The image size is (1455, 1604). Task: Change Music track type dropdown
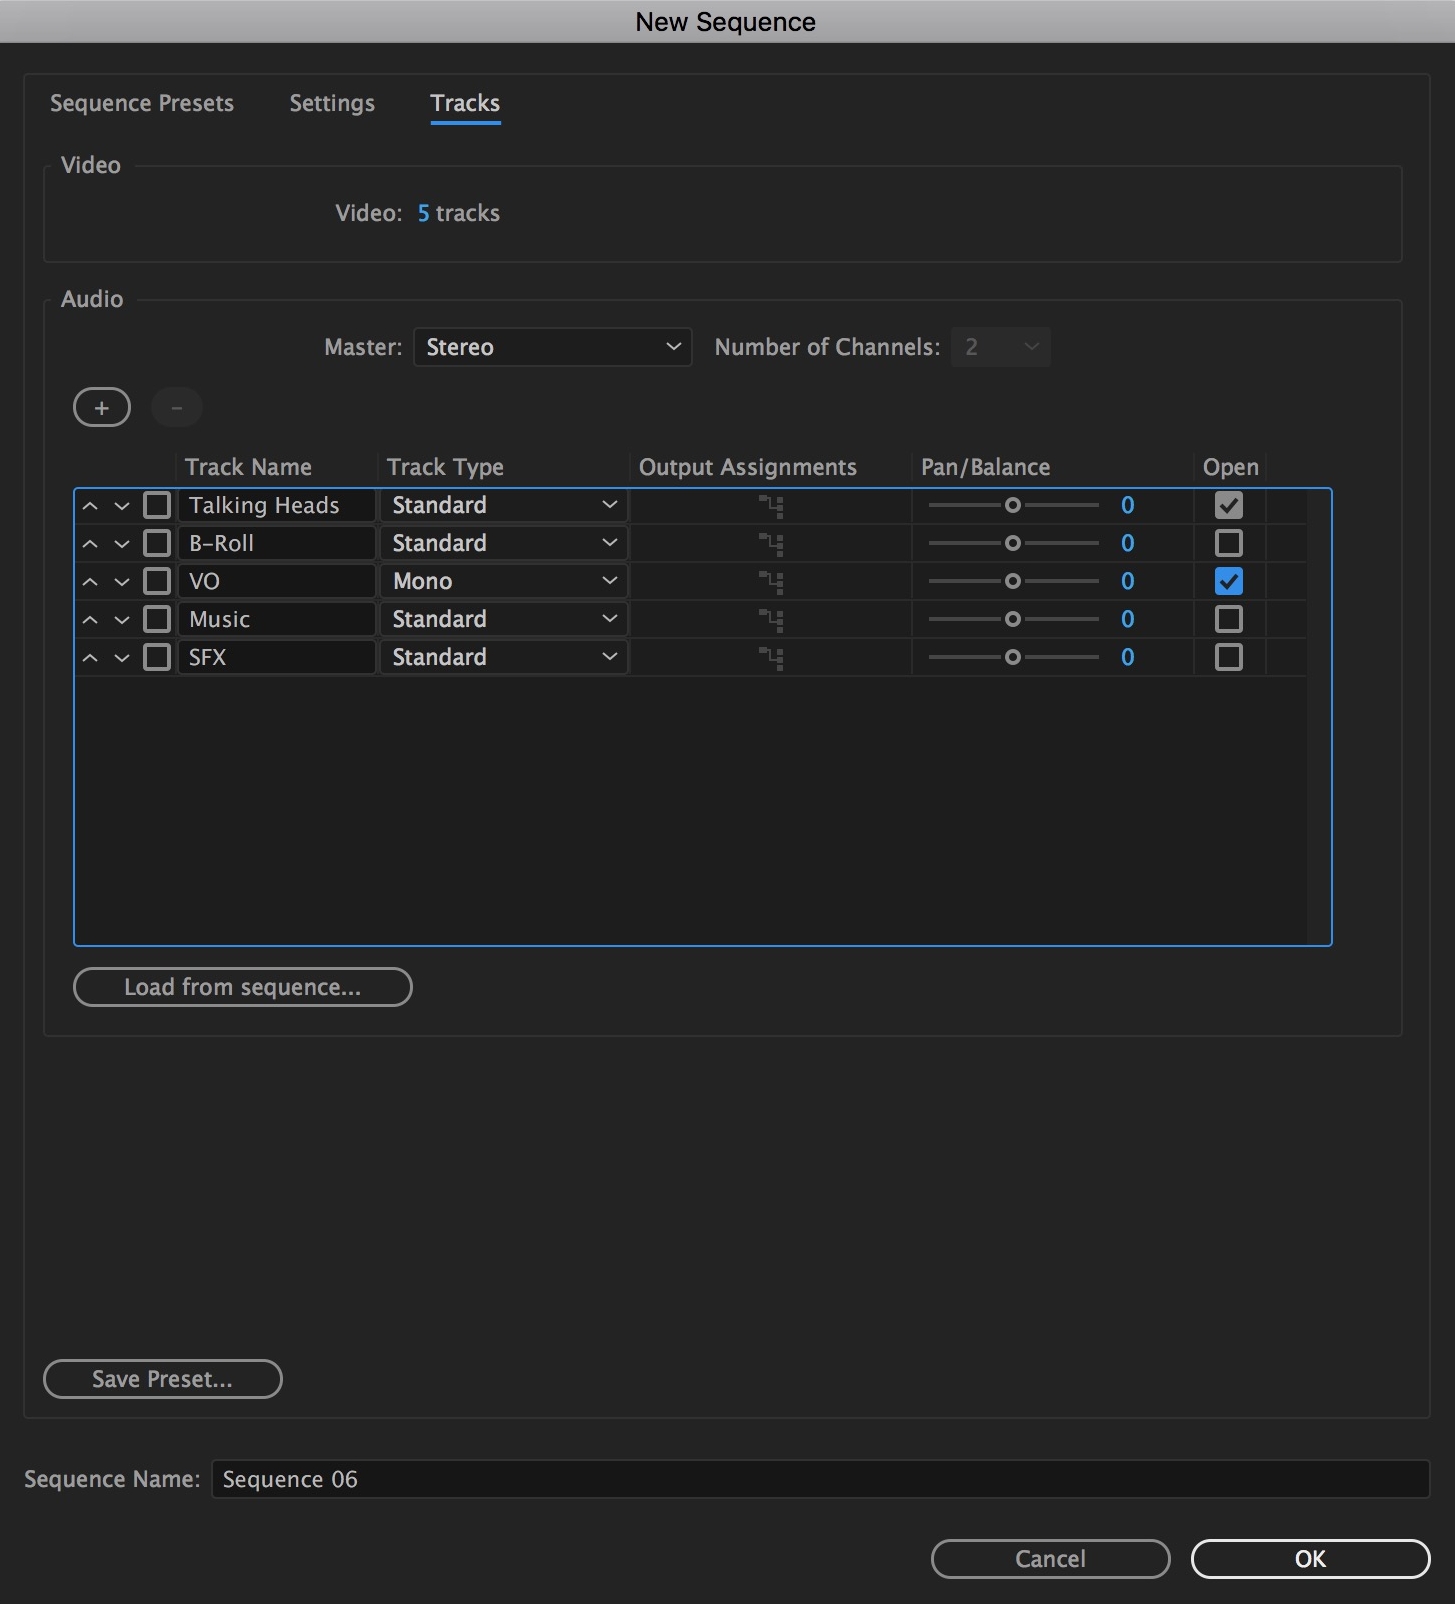point(504,619)
